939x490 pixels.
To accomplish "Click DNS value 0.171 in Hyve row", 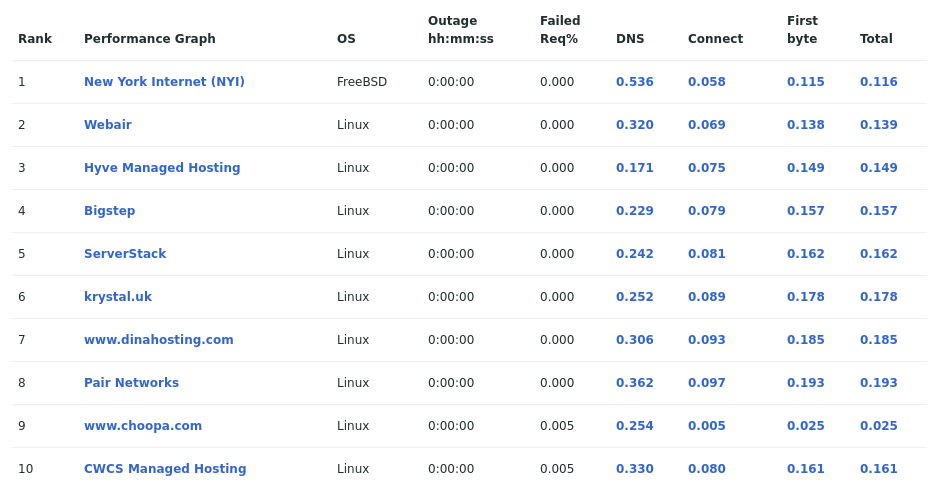I will pos(635,168).
